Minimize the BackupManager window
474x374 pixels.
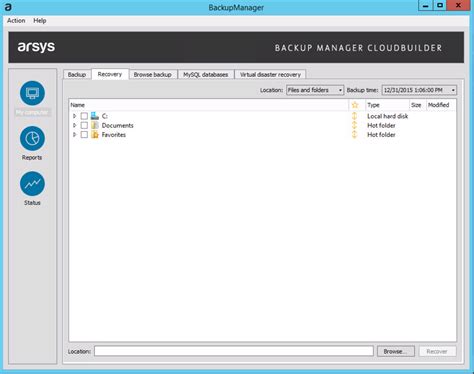[x=426, y=6]
